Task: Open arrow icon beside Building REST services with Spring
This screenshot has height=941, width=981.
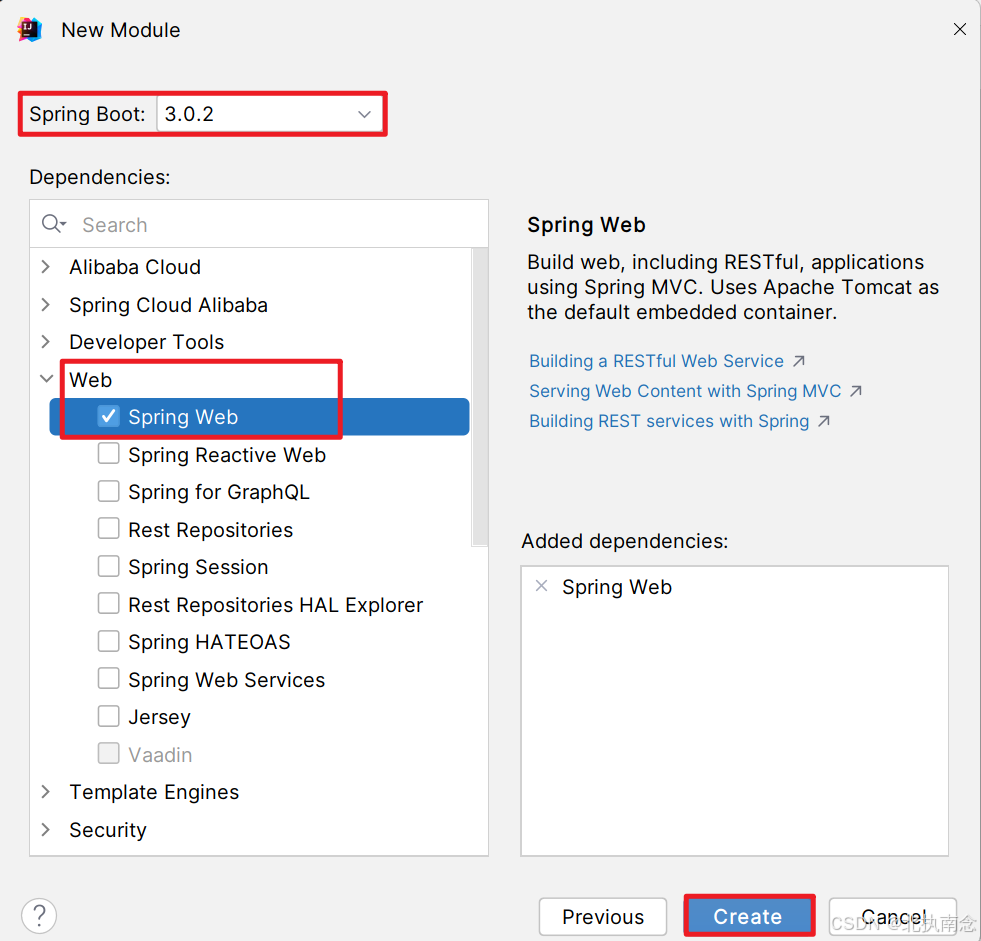Action: 824,421
